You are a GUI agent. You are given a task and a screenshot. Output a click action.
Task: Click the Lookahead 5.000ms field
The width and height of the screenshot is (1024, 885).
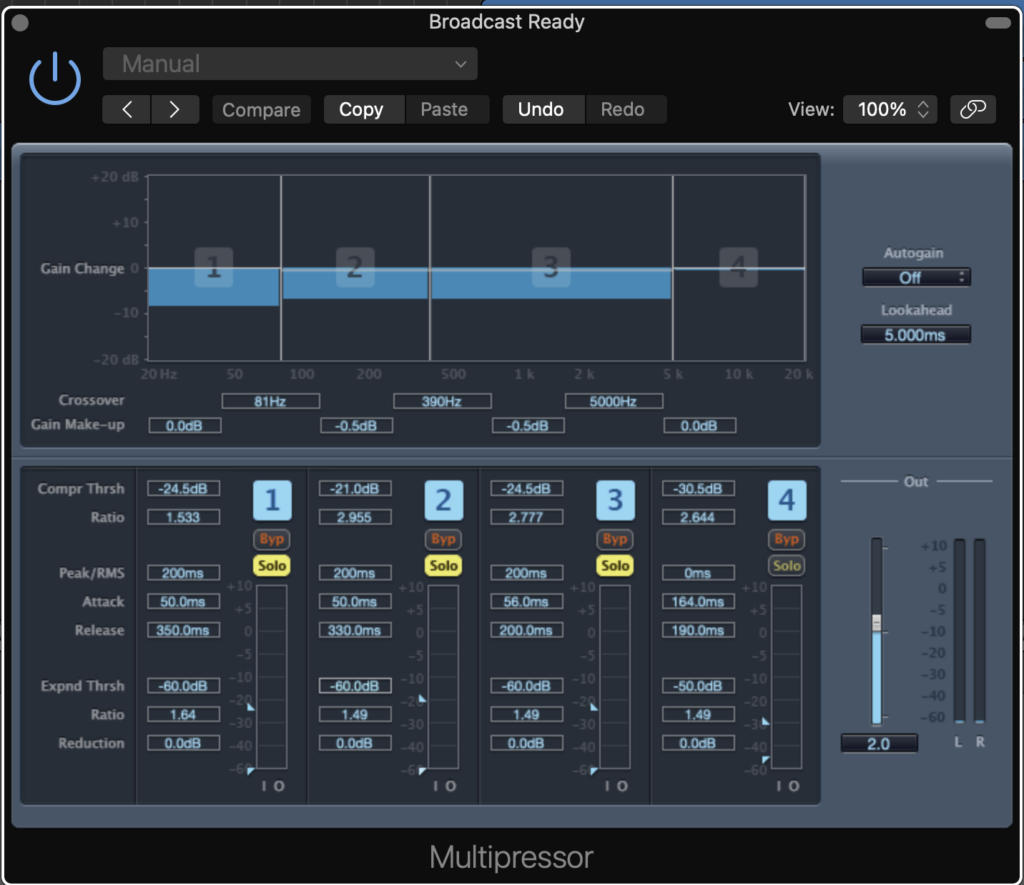916,335
